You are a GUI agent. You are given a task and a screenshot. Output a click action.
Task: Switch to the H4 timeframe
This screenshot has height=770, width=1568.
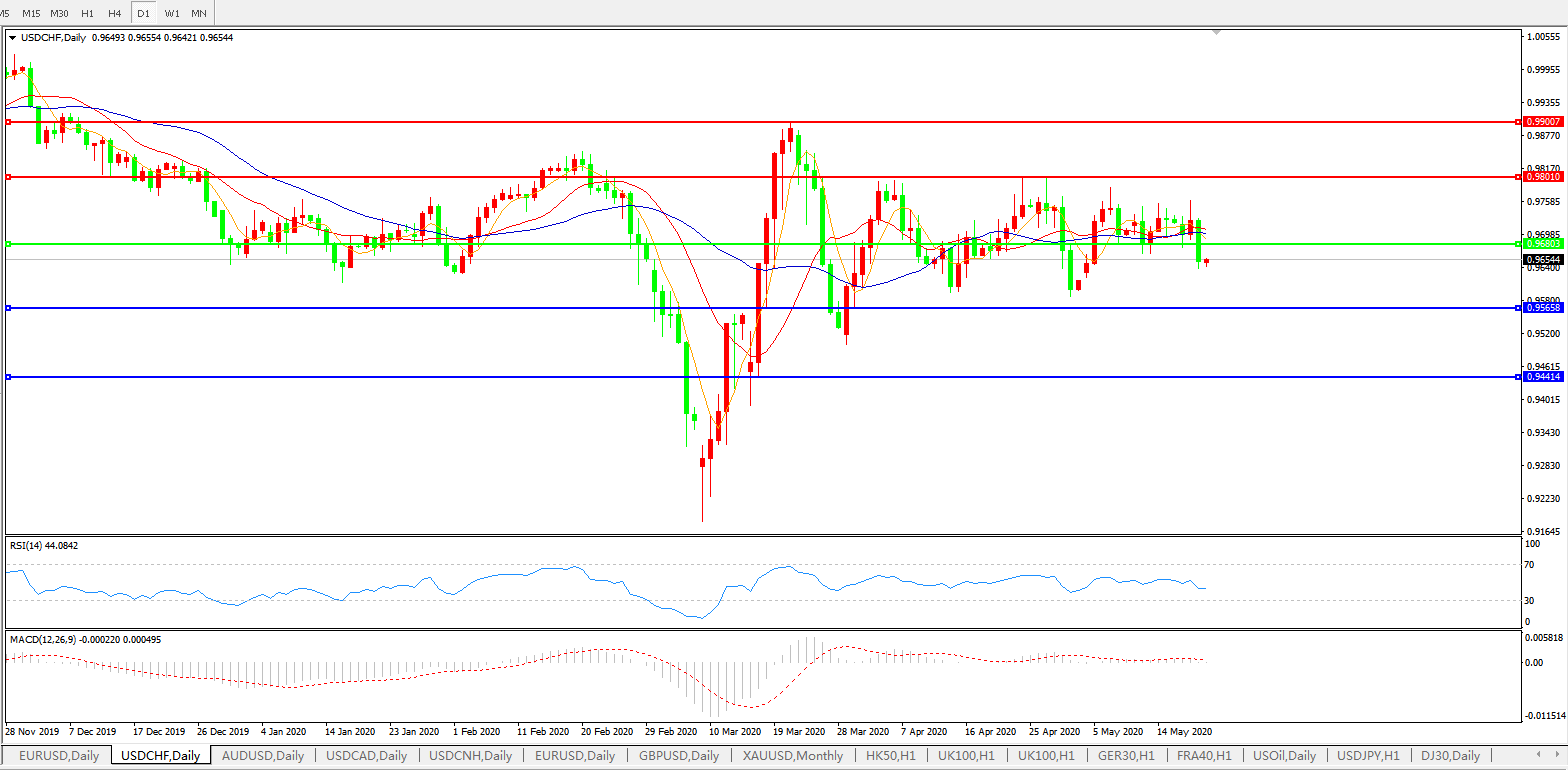point(115,13)
